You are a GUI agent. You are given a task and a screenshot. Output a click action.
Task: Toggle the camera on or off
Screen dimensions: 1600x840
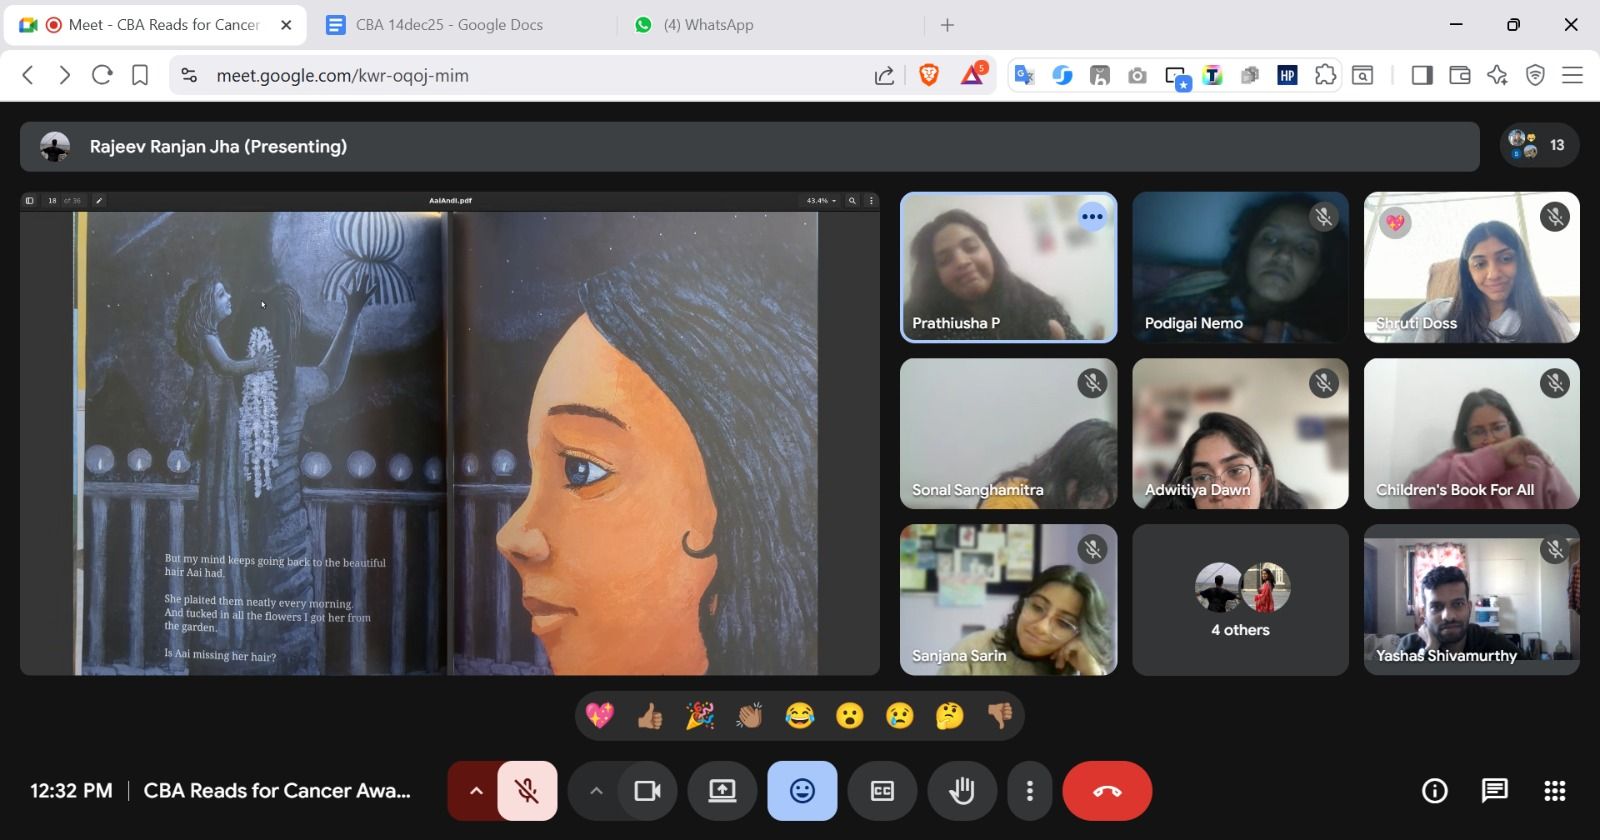(x=647, y=791)
